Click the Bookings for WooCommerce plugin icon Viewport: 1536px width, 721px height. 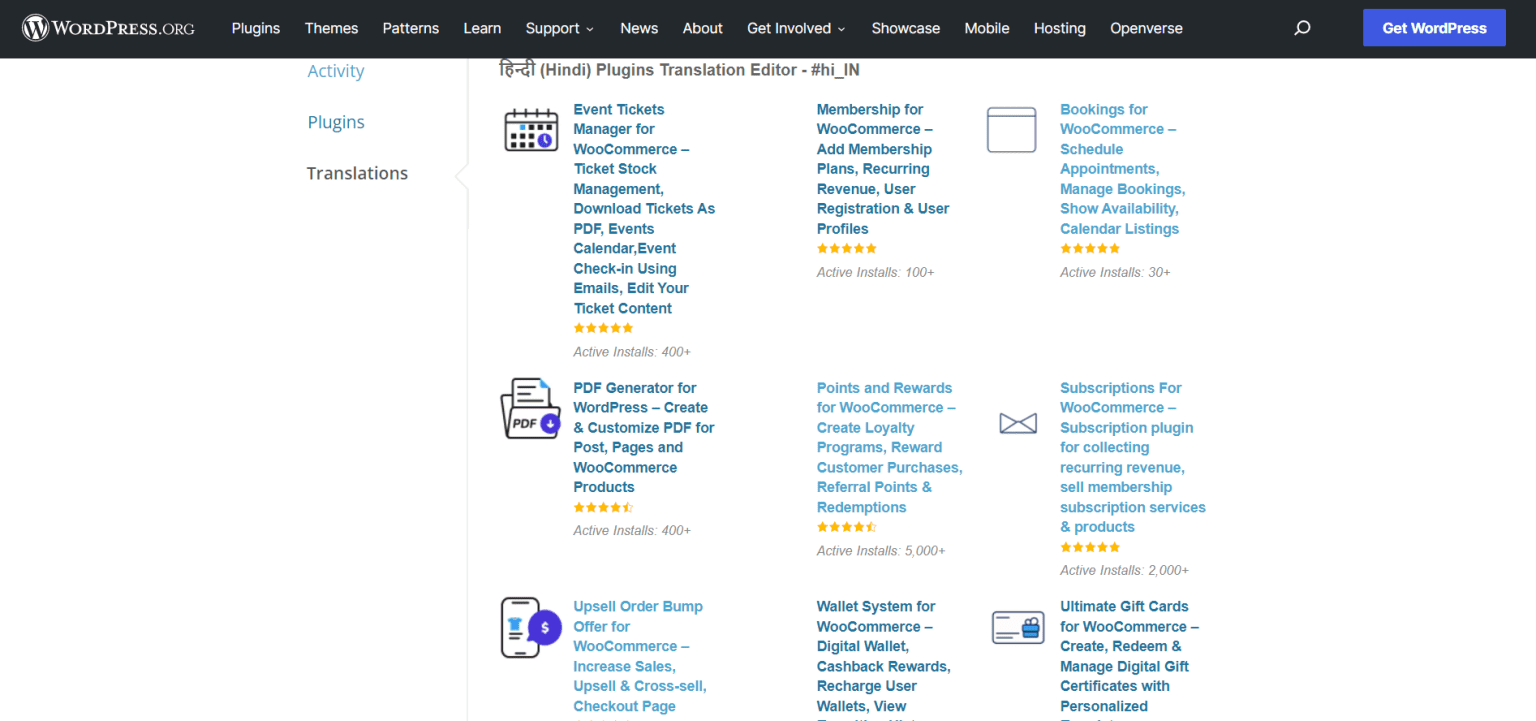[x=1011, y=129]
